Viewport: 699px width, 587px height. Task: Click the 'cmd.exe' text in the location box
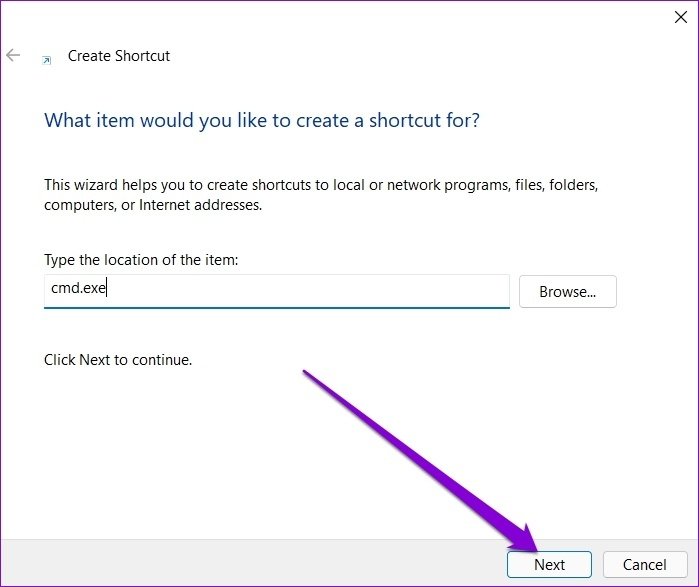pyautogui.click(x=79, y=291)
